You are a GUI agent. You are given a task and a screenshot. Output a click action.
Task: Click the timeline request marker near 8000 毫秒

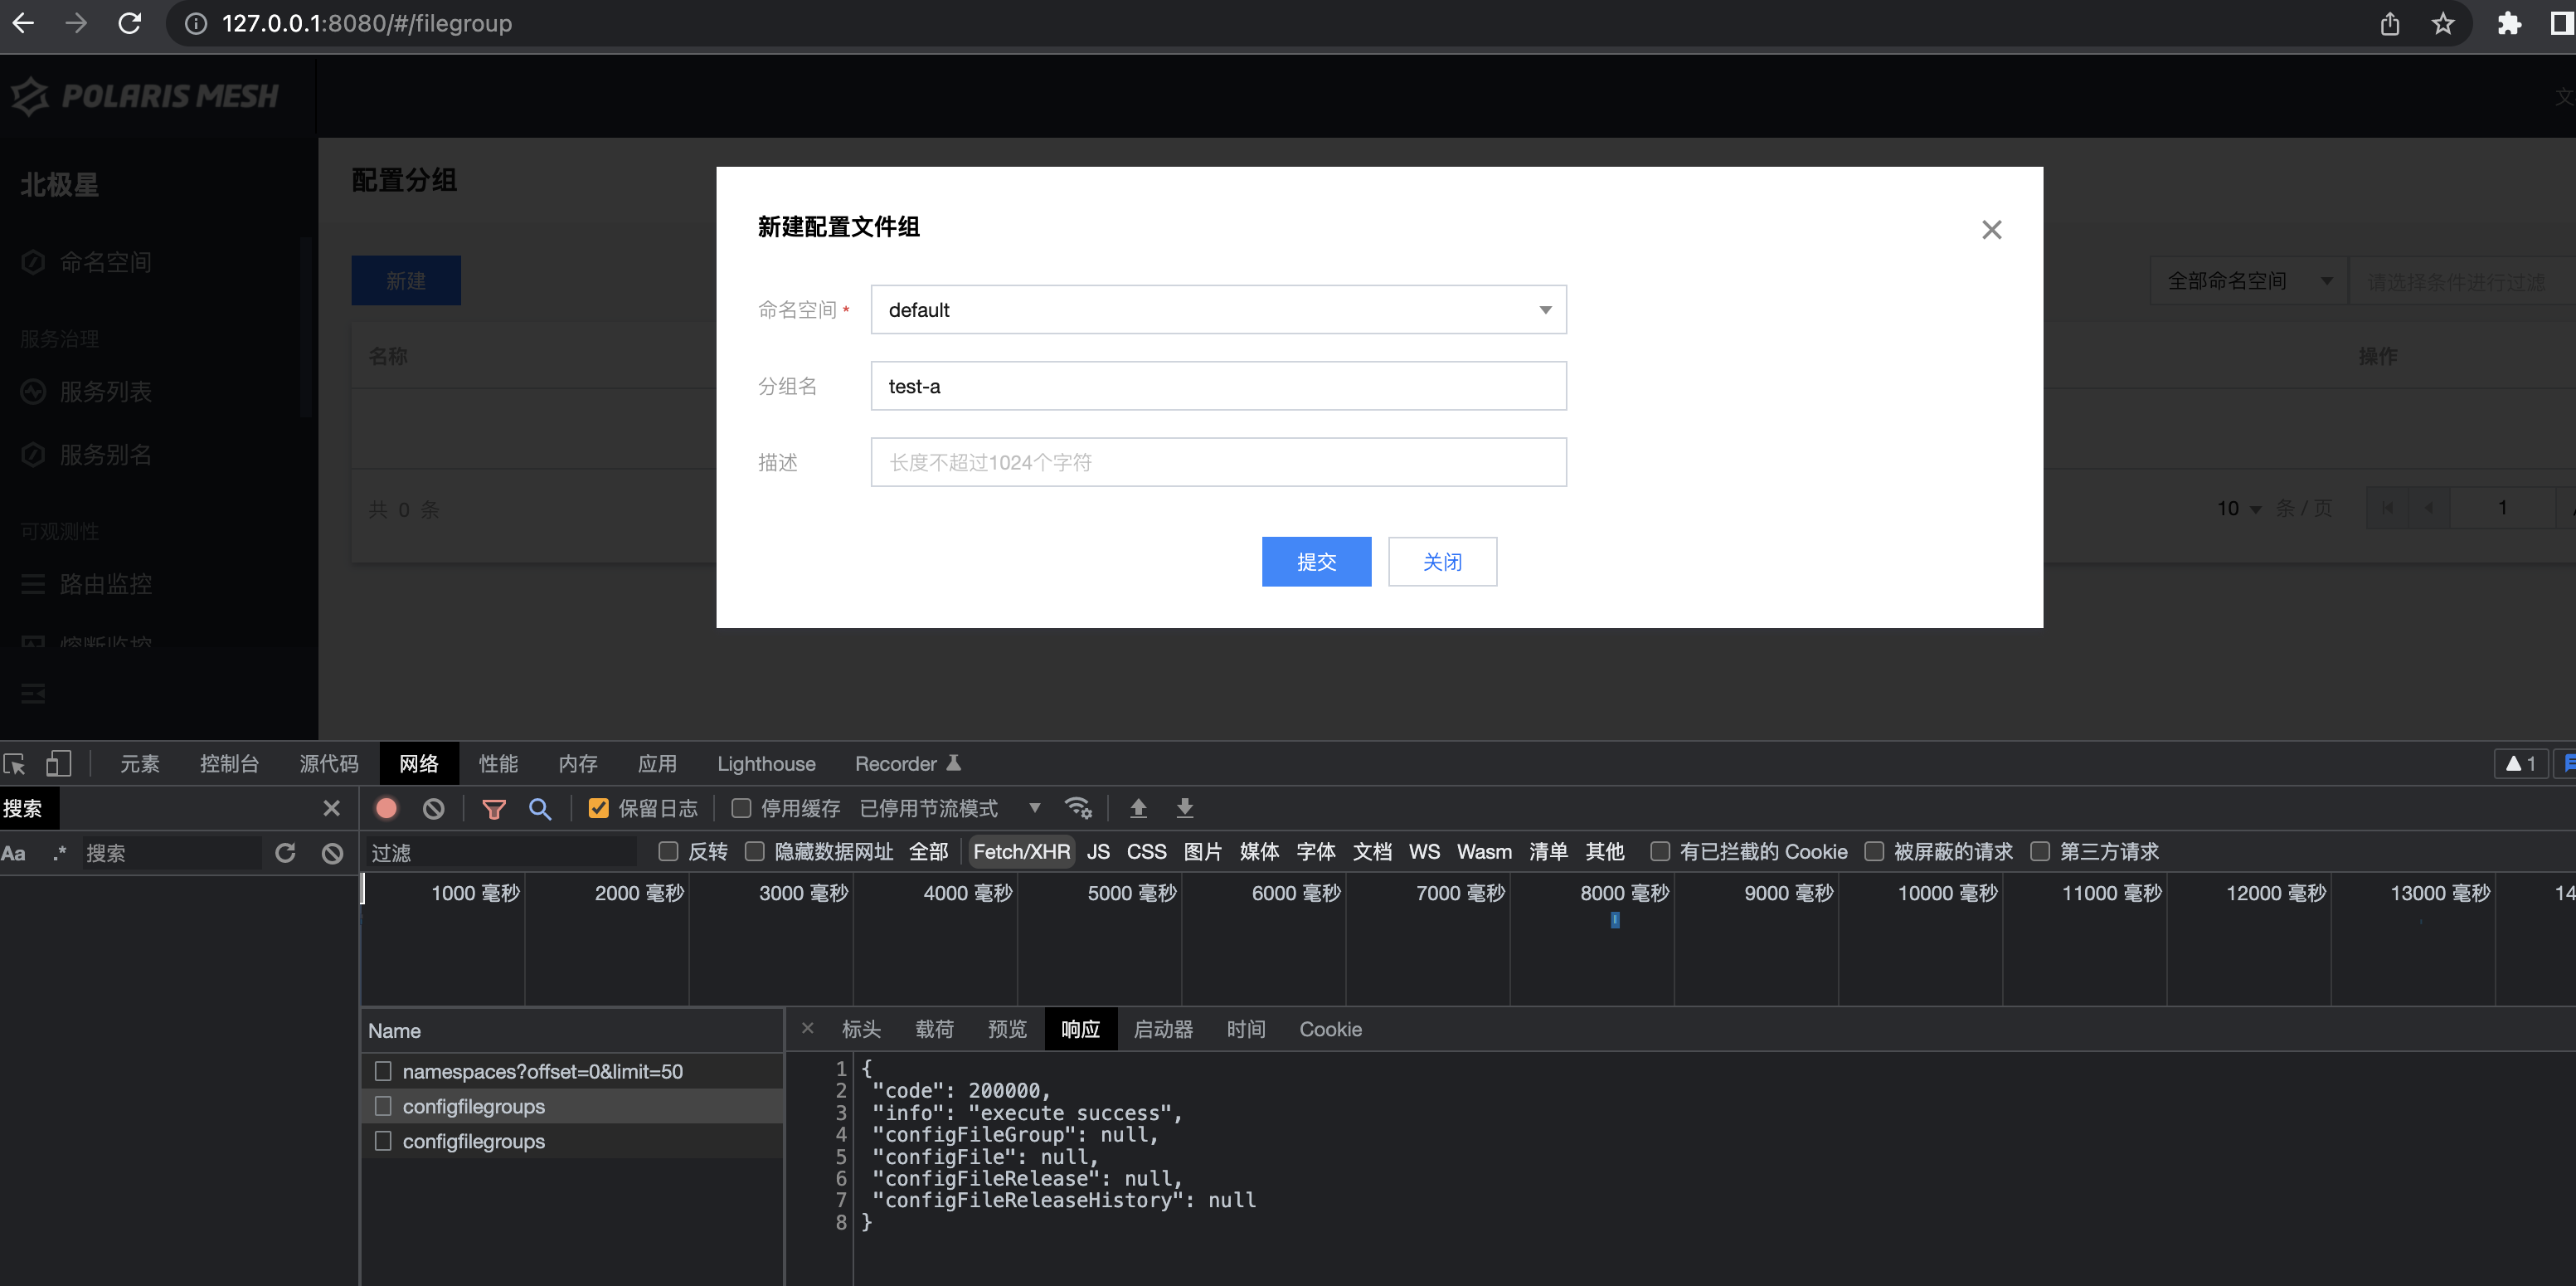(1614, 920)
